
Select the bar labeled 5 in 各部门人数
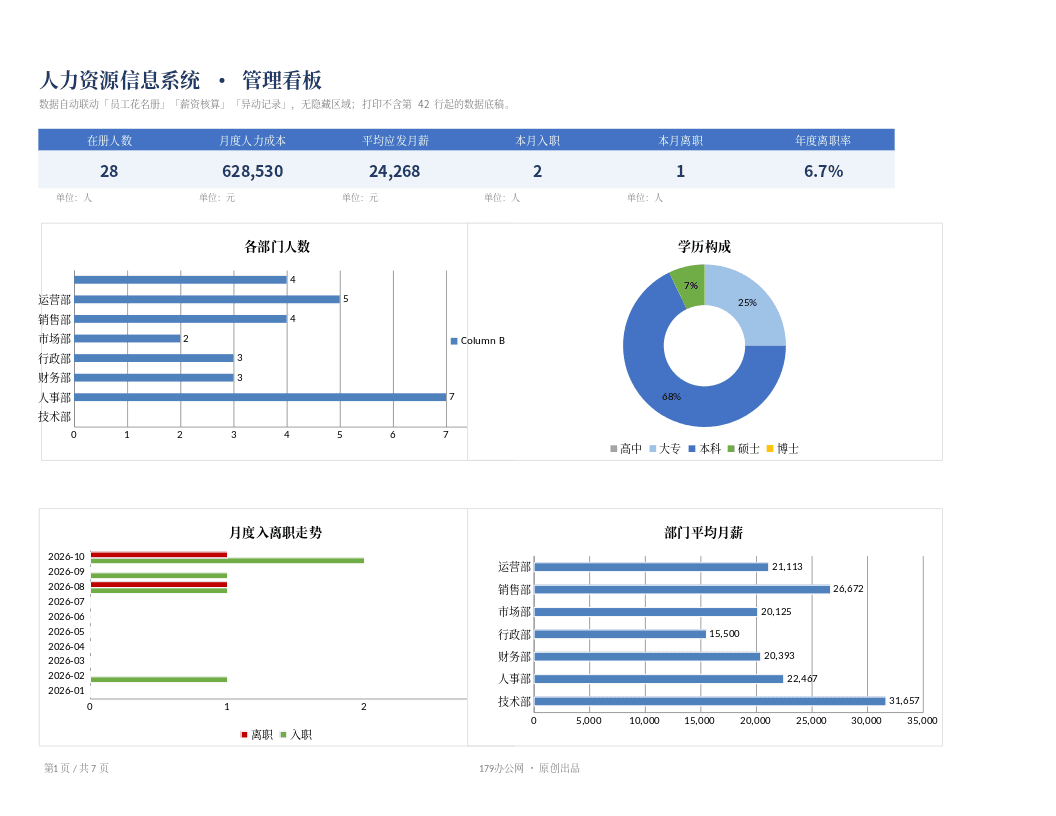[207, 299]
